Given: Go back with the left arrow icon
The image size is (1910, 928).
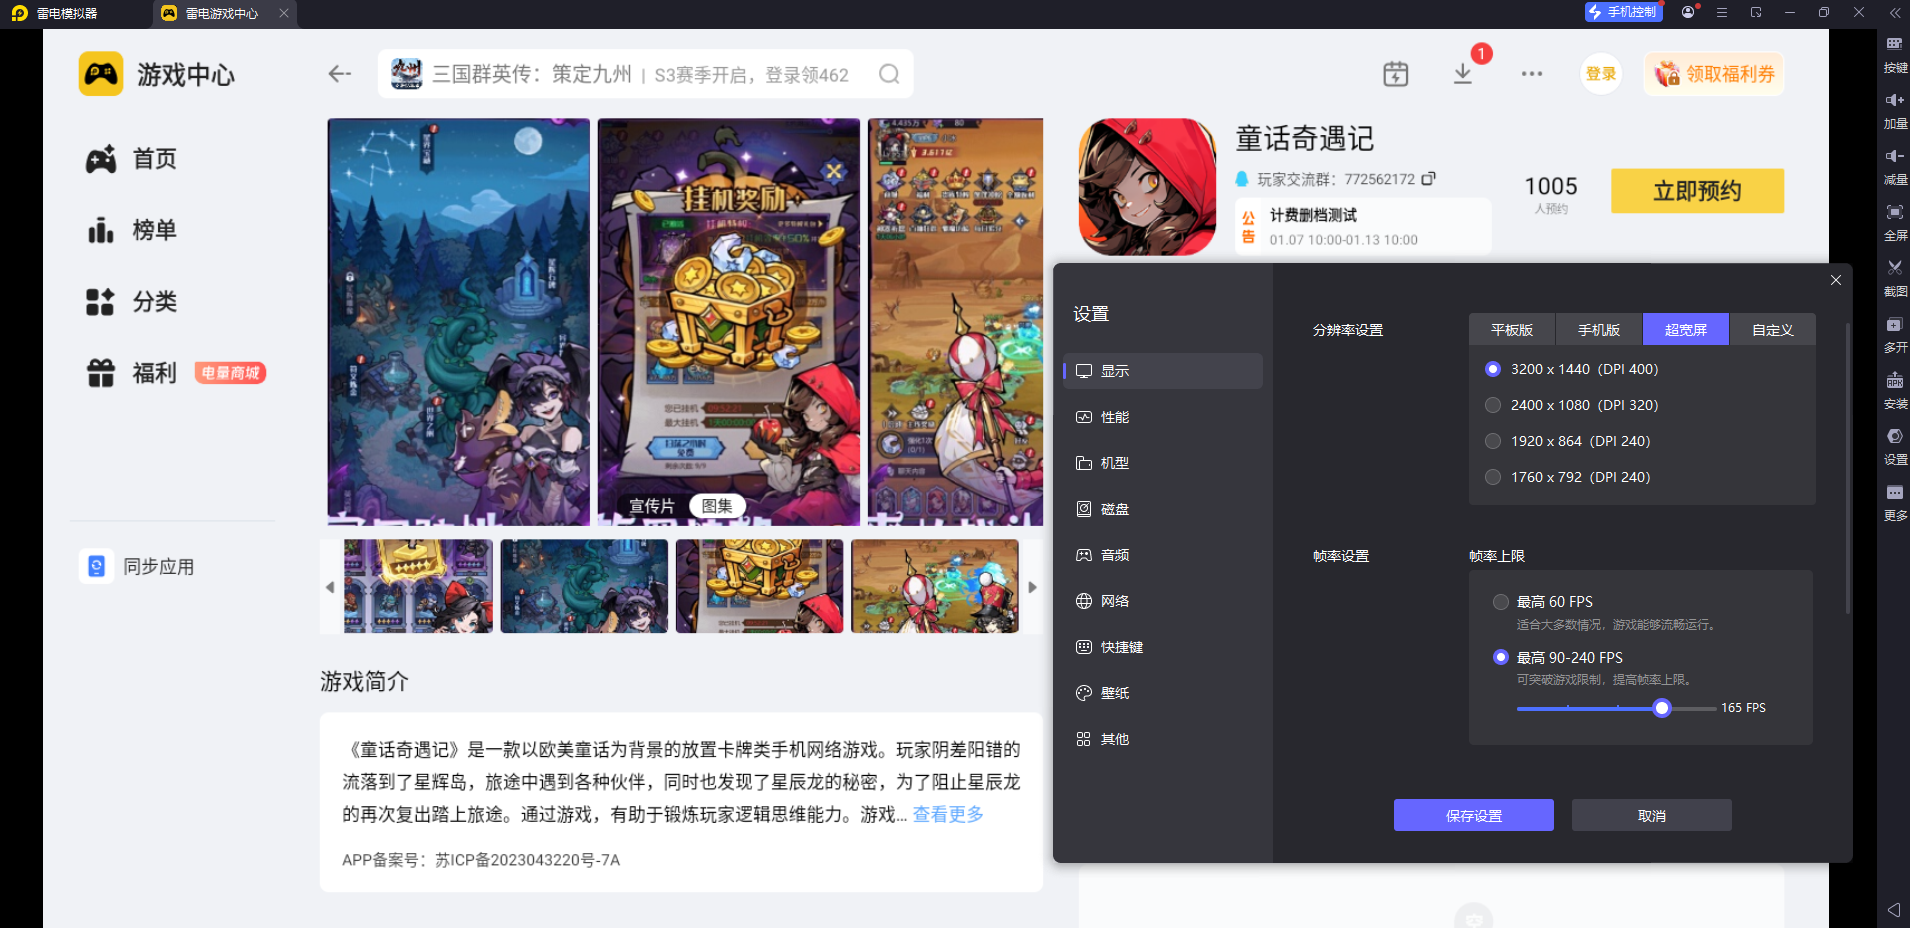Looking at the screenshot, I should pos(340,74).
